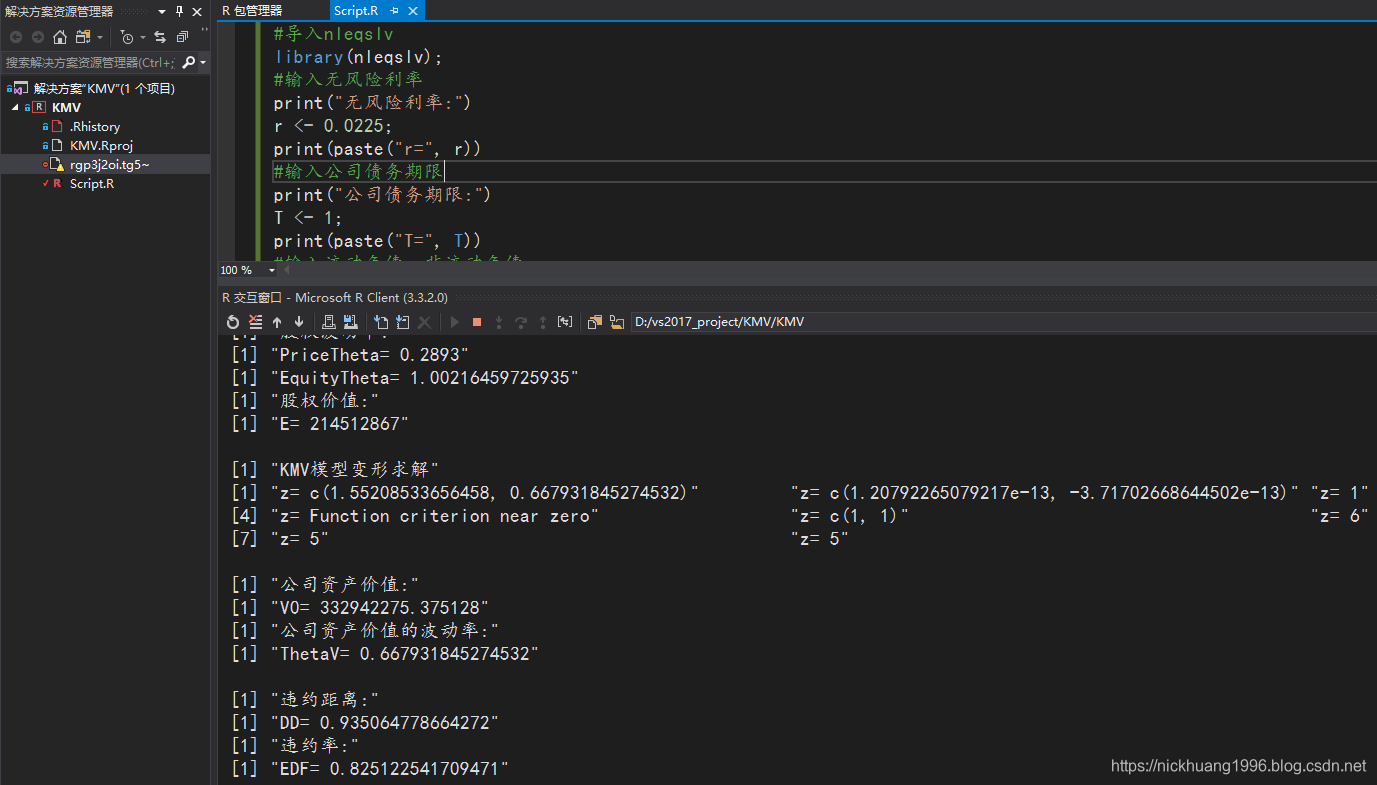Viewport: 1377px width, 785px height.
Task: Click the Home icon in Solution Explorer
Action: click(60, 37)
